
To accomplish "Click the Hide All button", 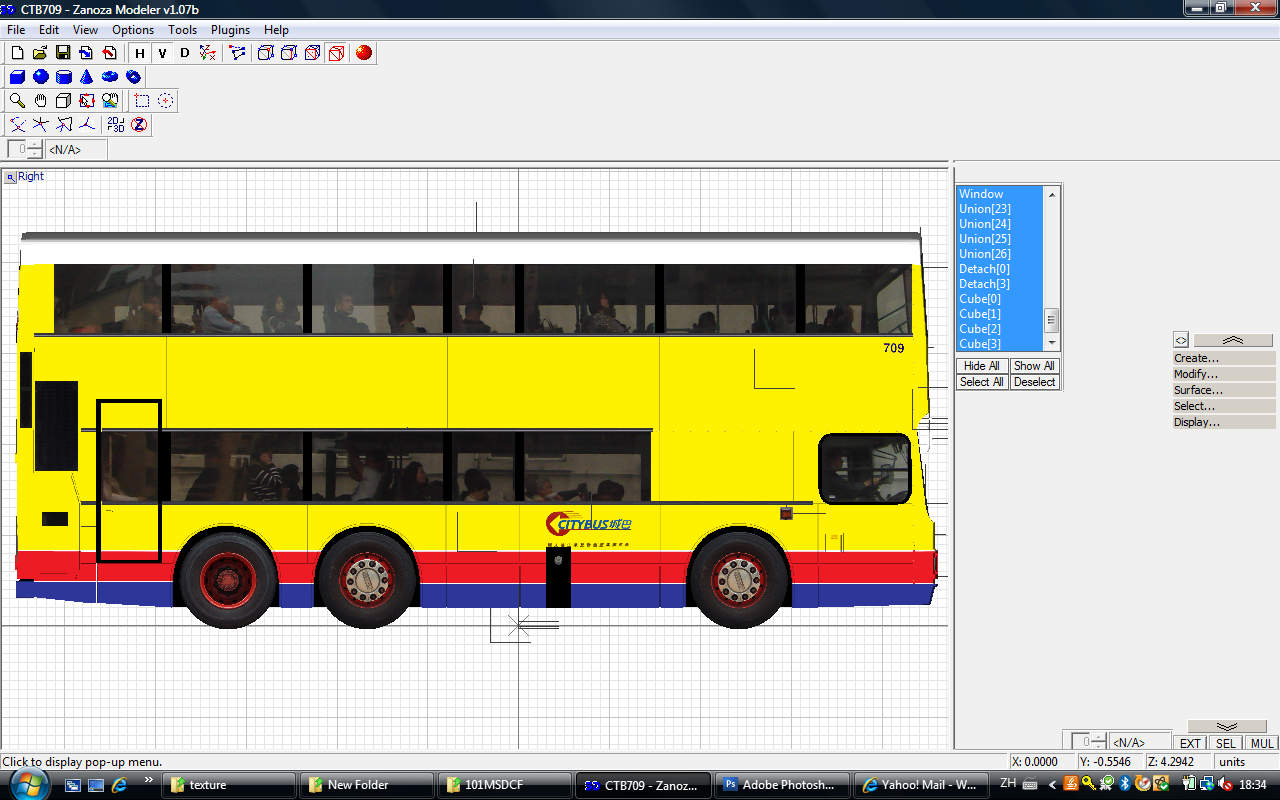I will [982, 366].
